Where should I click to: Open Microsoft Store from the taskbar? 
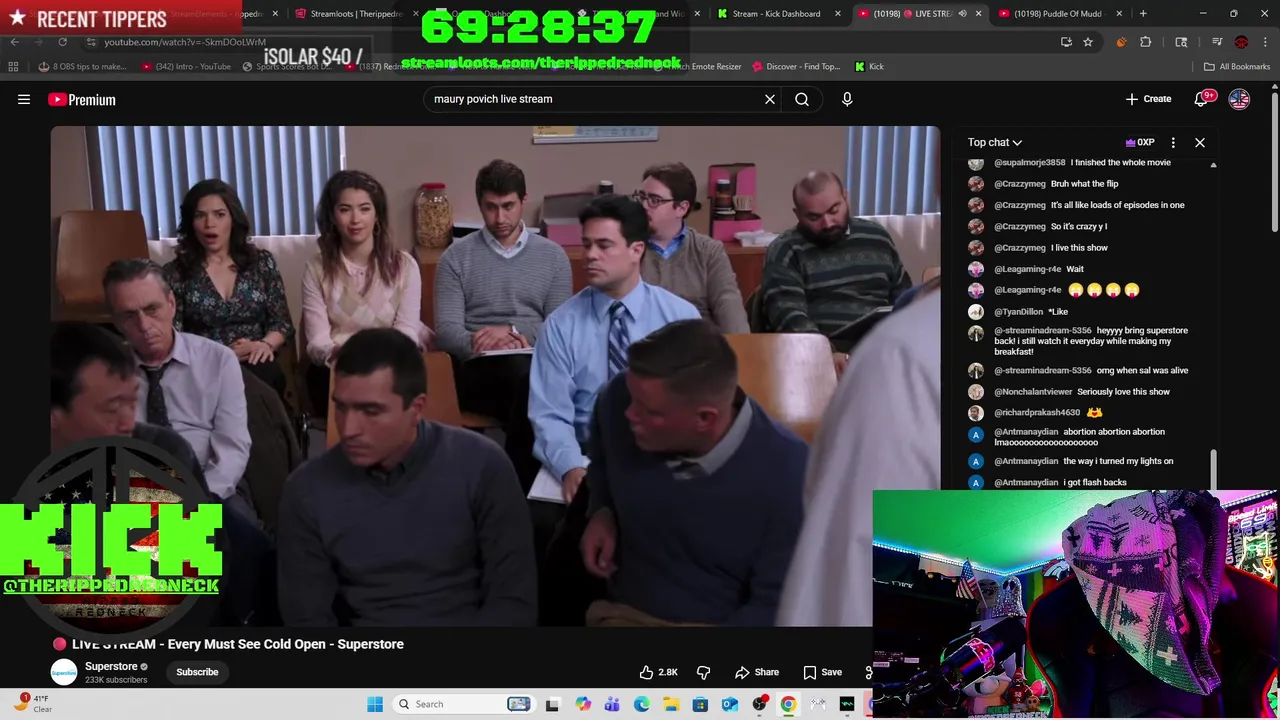pyautogui.click(x=701, y=704)
